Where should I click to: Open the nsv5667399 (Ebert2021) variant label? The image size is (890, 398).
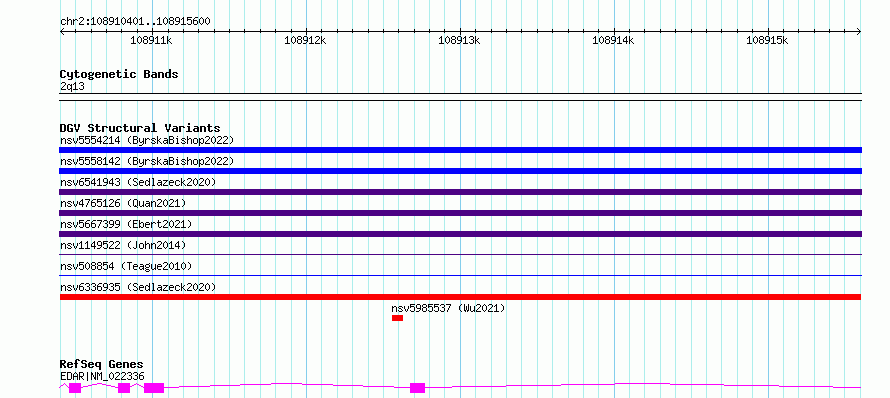coord(126,224)
